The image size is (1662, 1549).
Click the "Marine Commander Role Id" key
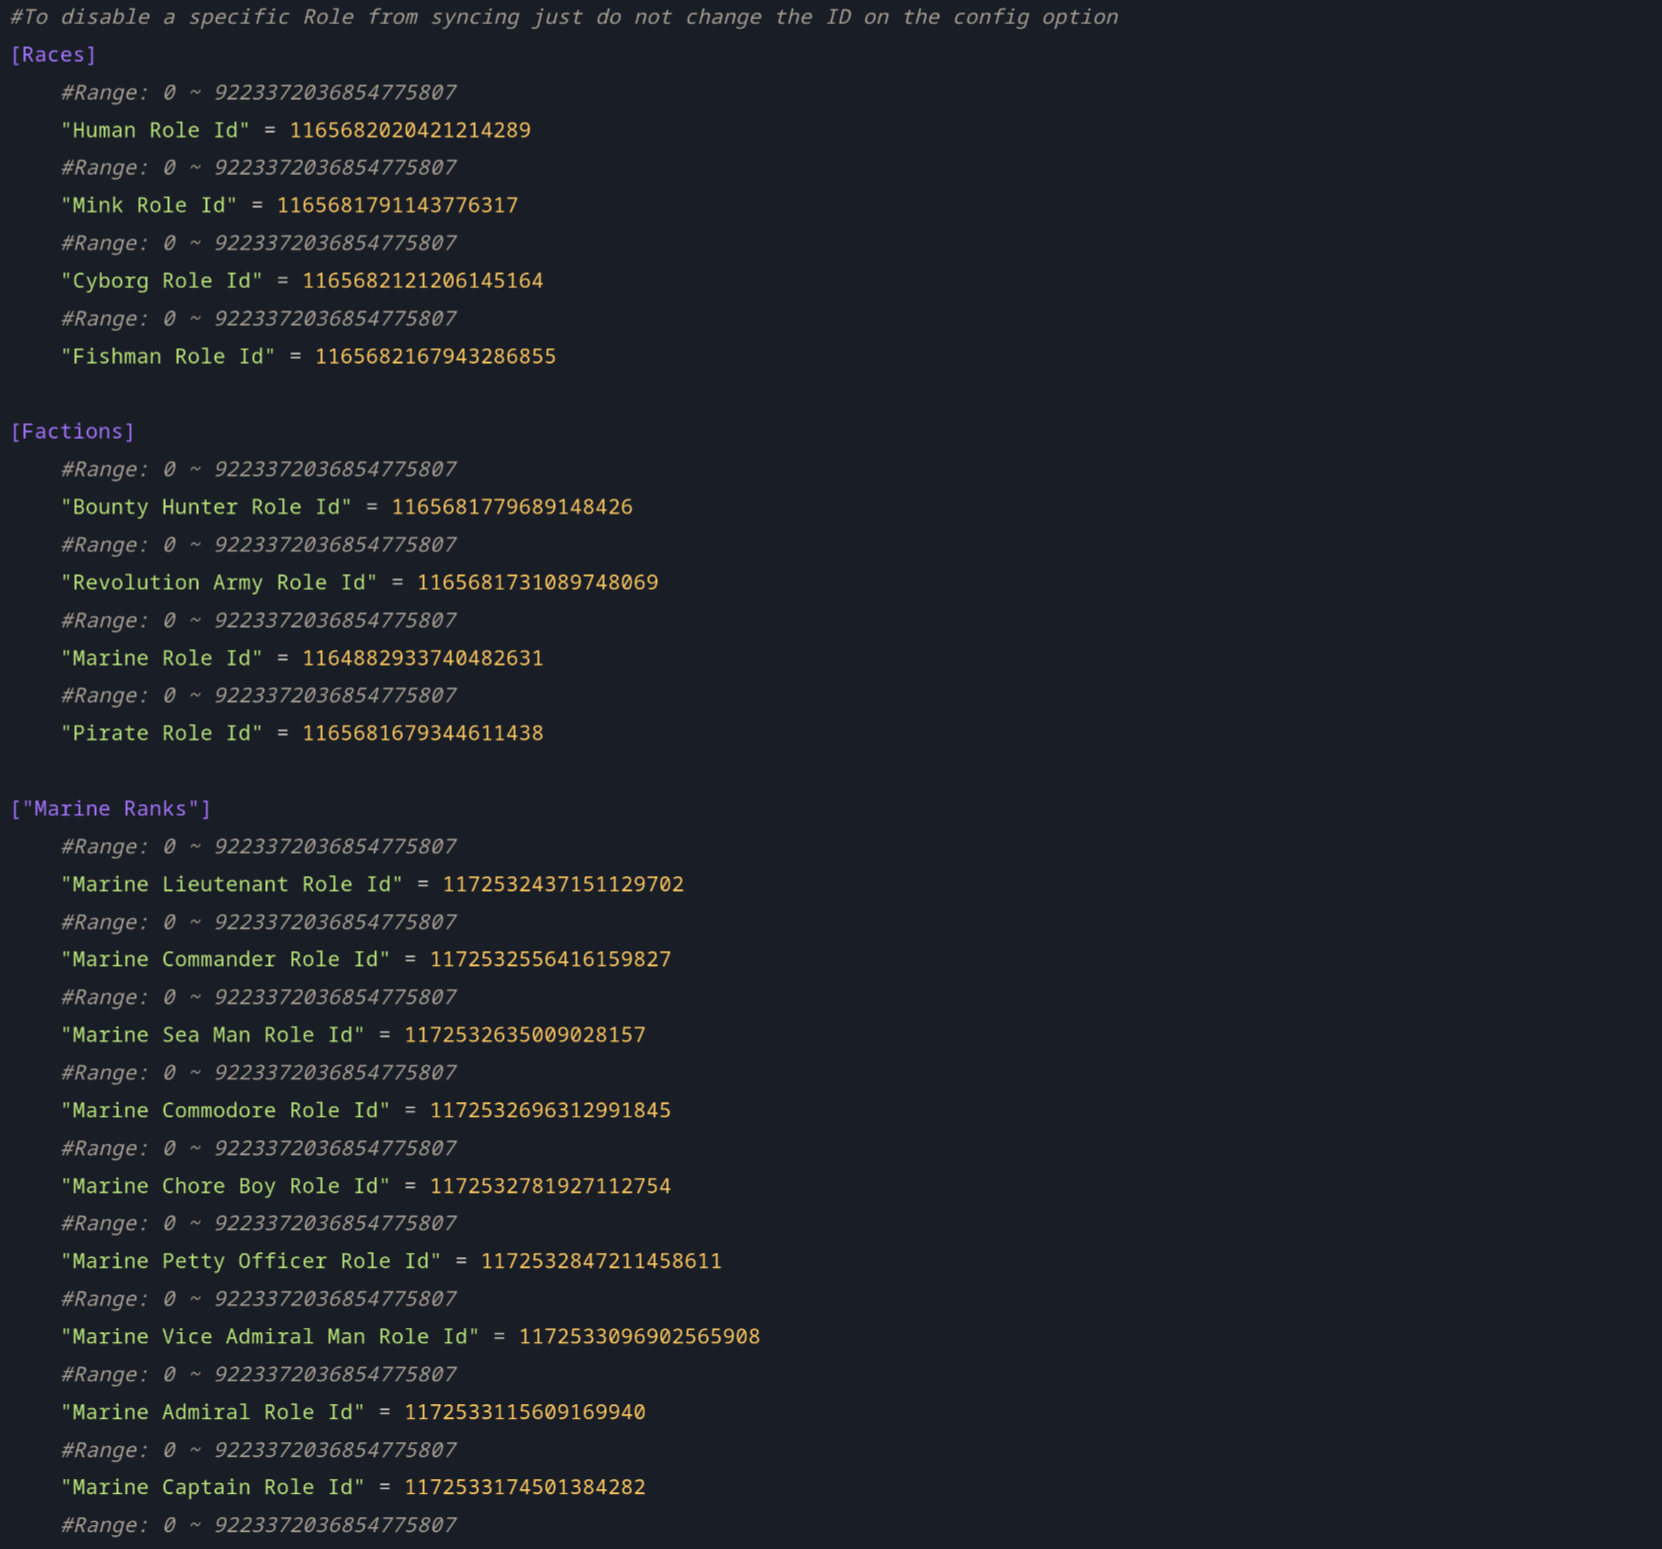pos(225,960)
